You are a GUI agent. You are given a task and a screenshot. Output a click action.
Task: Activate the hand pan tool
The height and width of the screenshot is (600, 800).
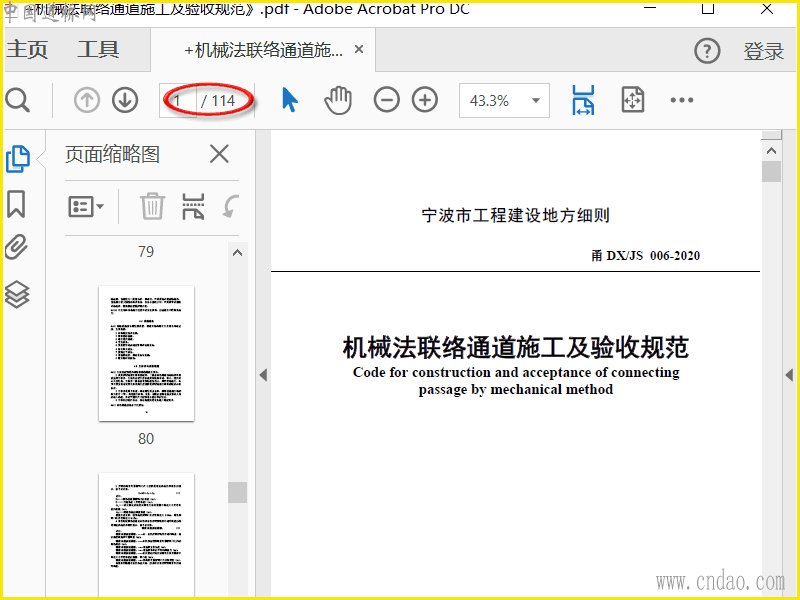(339, 100)
